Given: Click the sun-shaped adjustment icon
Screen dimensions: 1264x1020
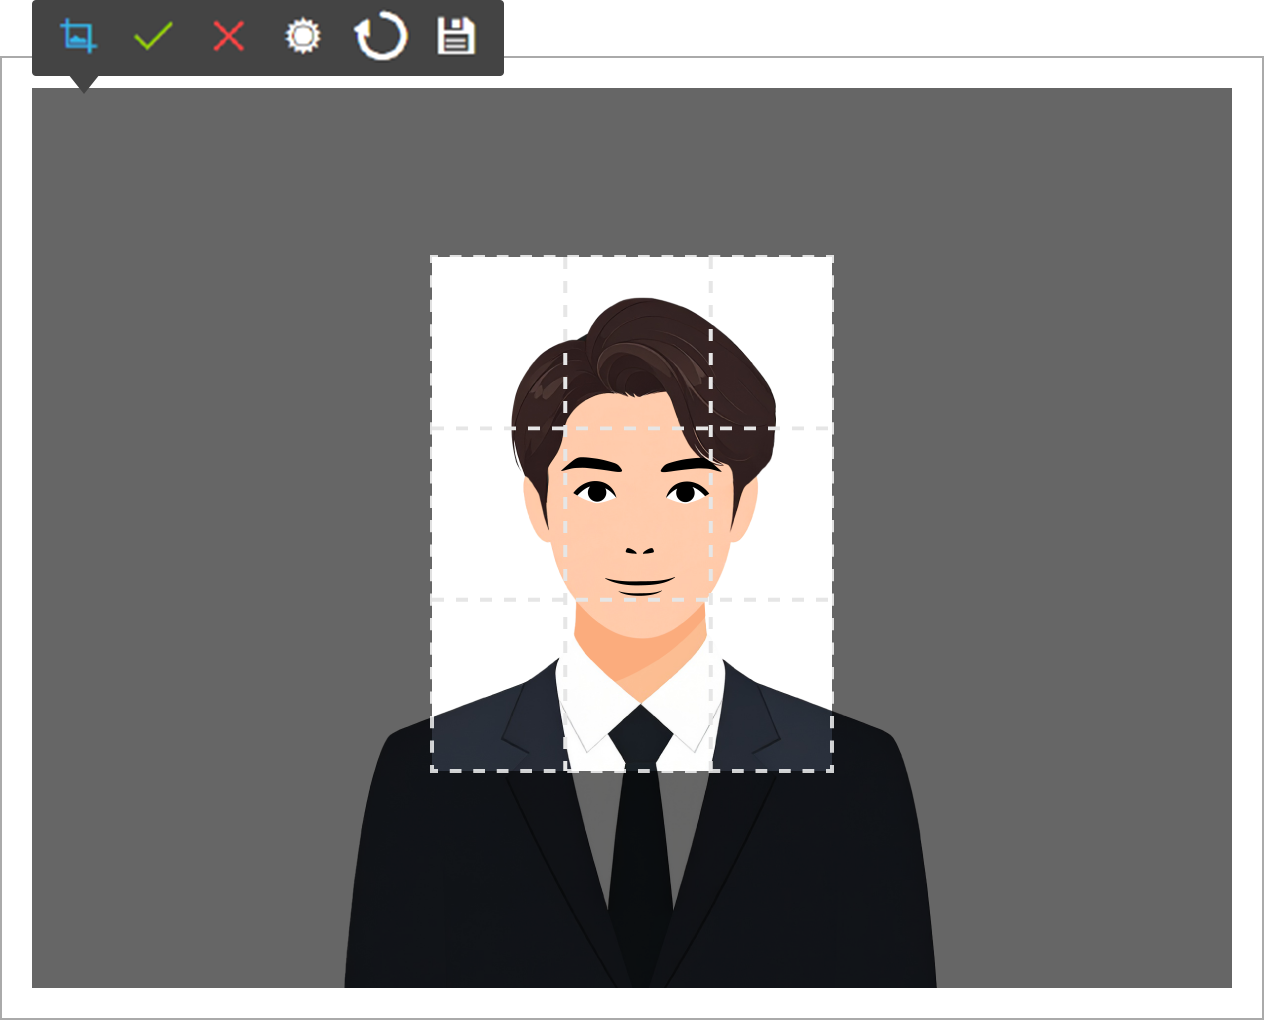Looking at the screenshot, I should 303,36.
